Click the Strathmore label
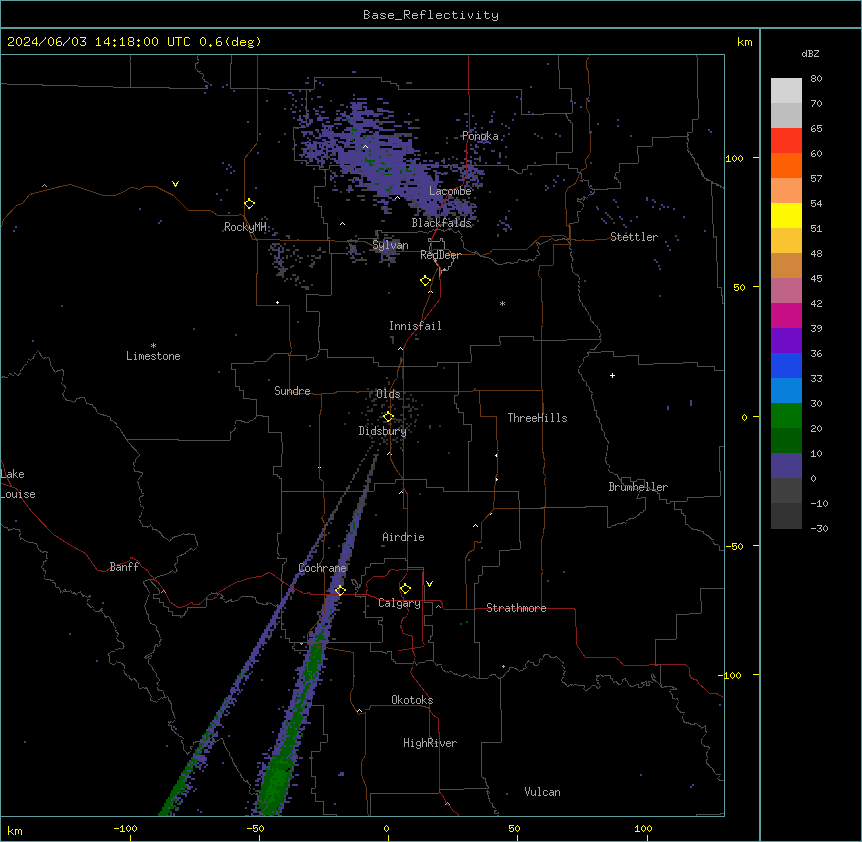Screen dimensions: 862x842 (x=516, y=608)
